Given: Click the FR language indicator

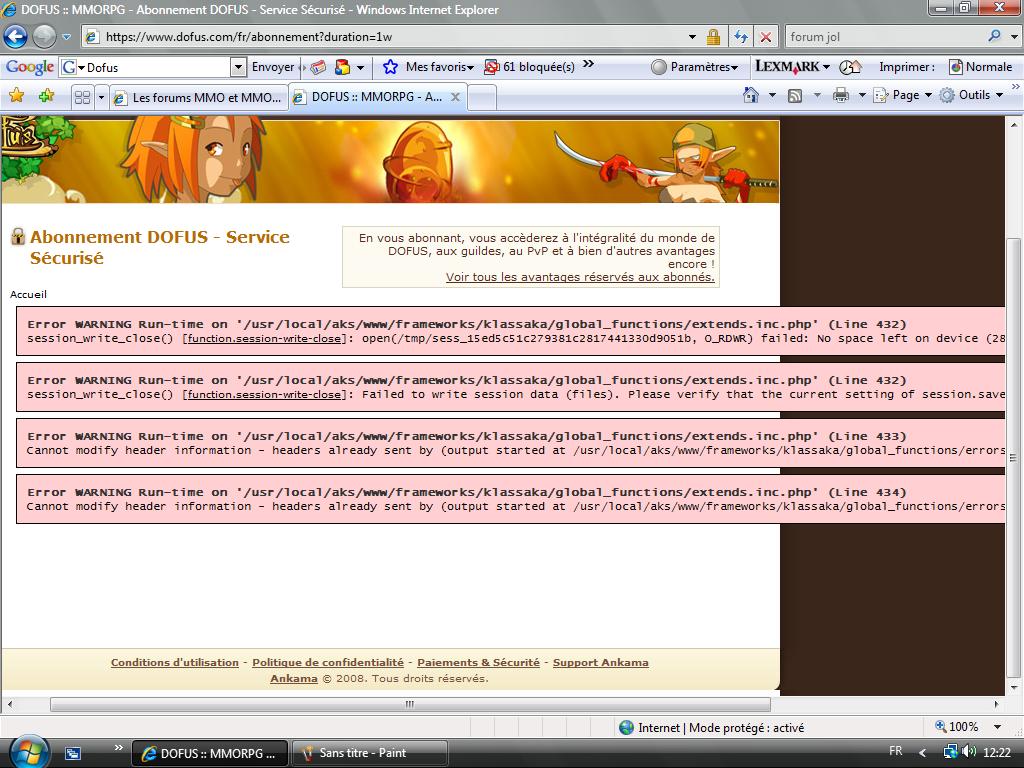Looking at the screenshot, I should tap(896, 751).
